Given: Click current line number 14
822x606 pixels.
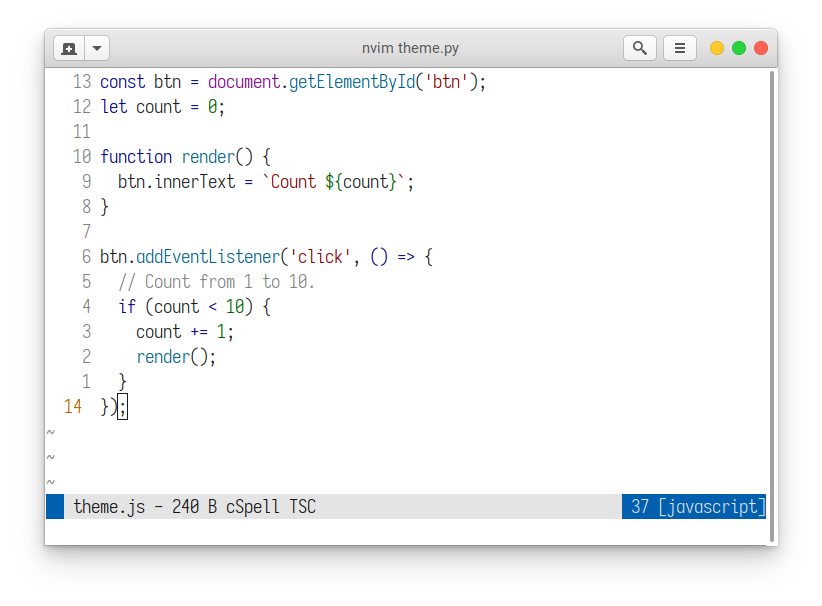Looking at the screenshot, I should coord(72,407).
